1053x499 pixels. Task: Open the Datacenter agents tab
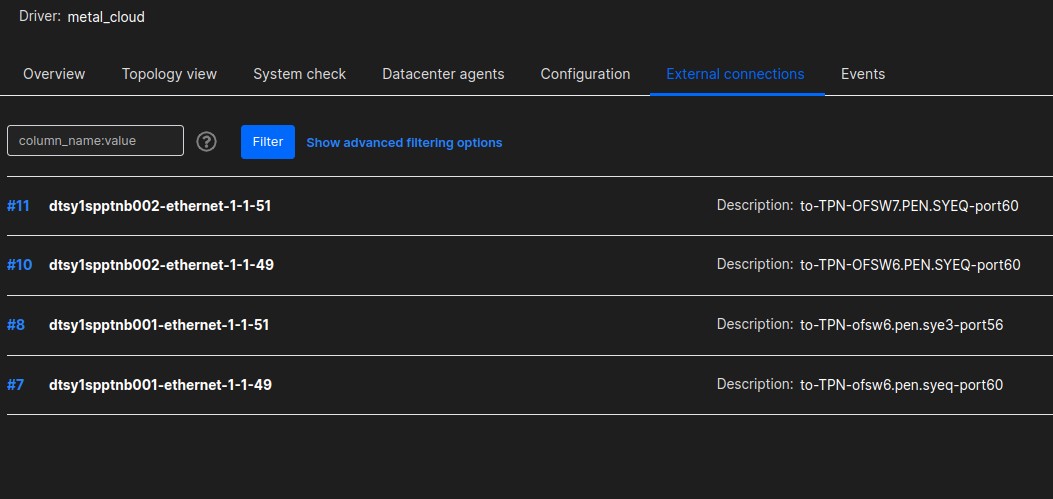point(443,74)
